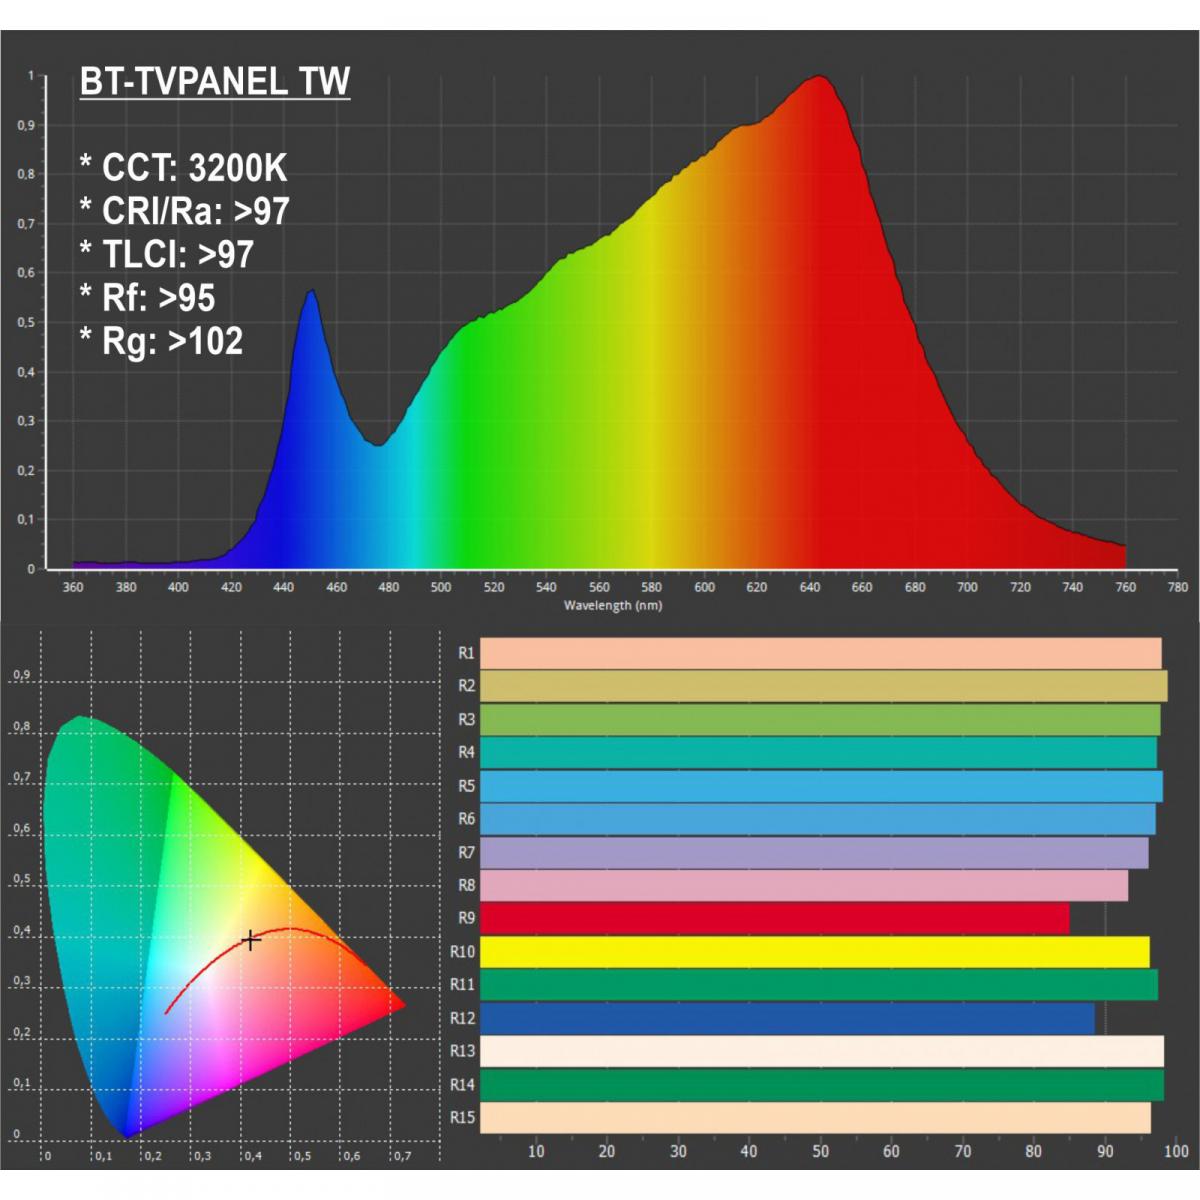Viewport: 1200px width, 1200px height.
Task: Select the R5 cyan bar
Action: pos(820,786)
